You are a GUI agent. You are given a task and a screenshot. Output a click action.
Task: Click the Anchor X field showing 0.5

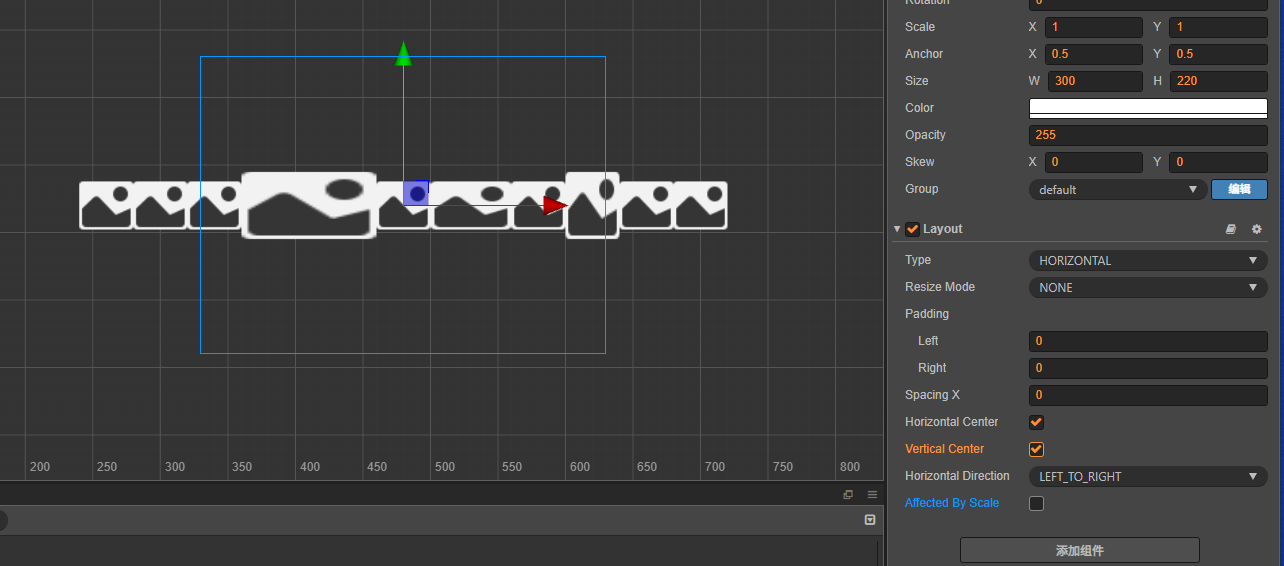point(1094,54)
